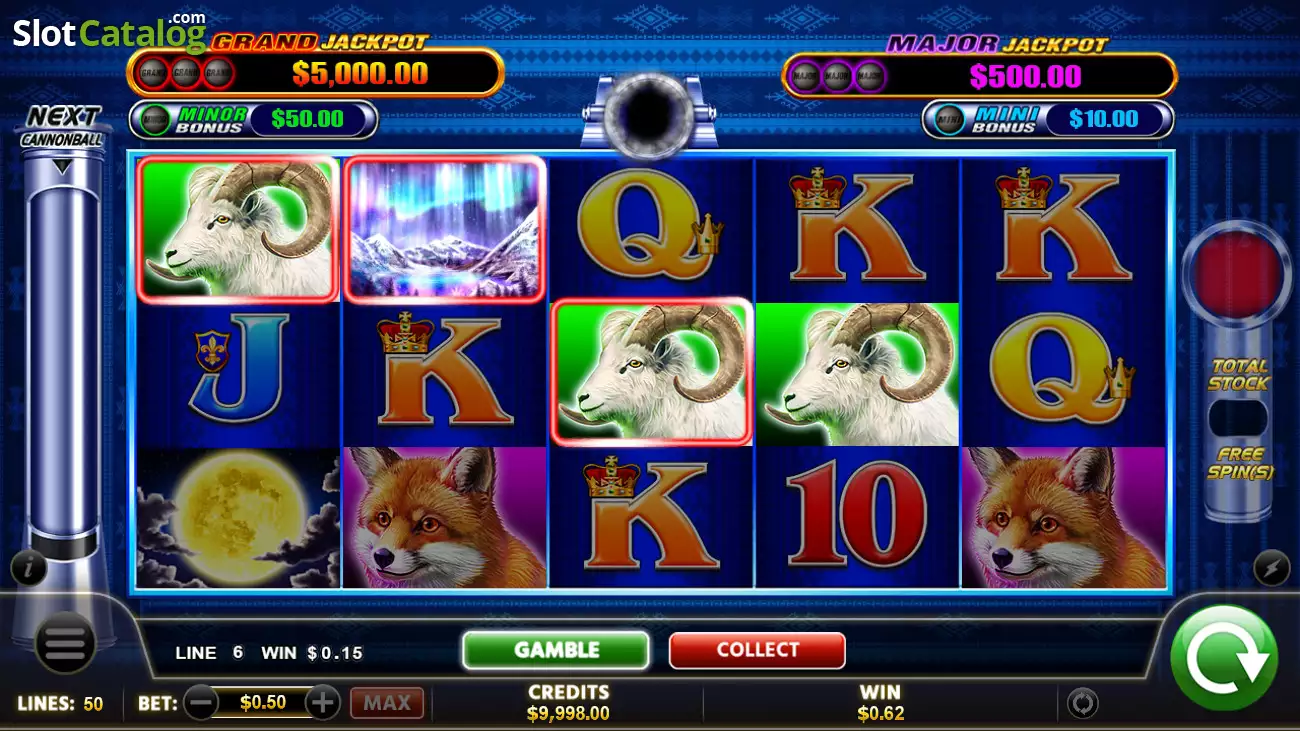Click the Mini Bonus $10.00 indicator

[1048, 119]
